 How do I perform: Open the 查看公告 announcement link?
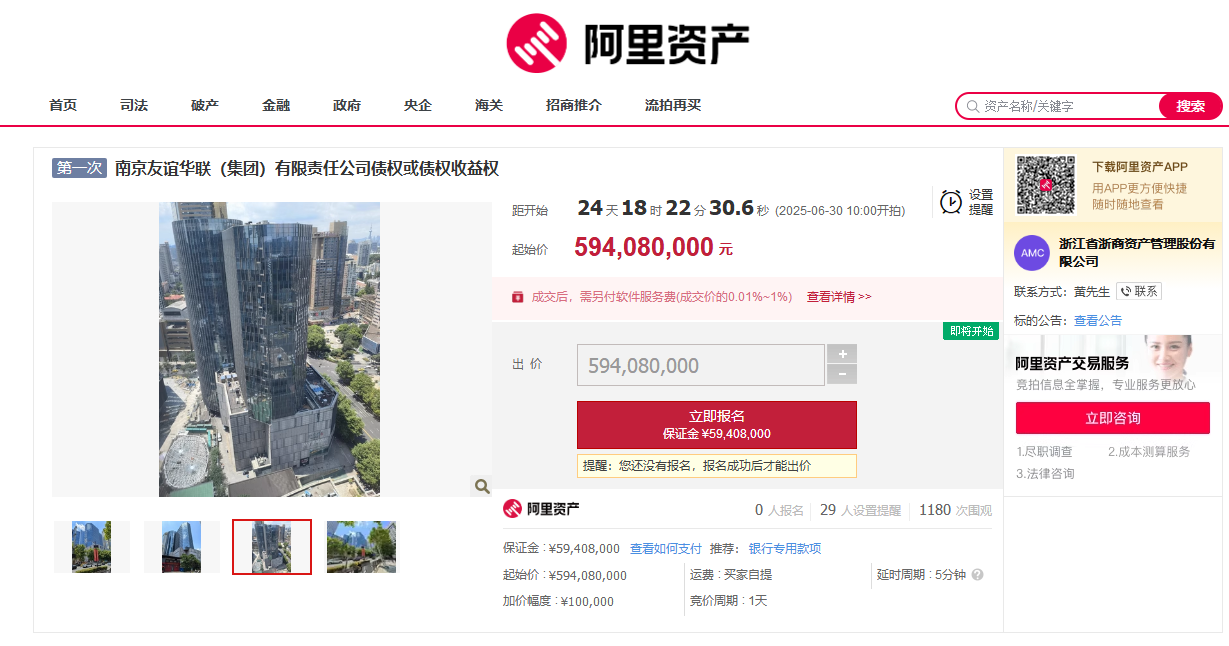tap(1098, 321)
